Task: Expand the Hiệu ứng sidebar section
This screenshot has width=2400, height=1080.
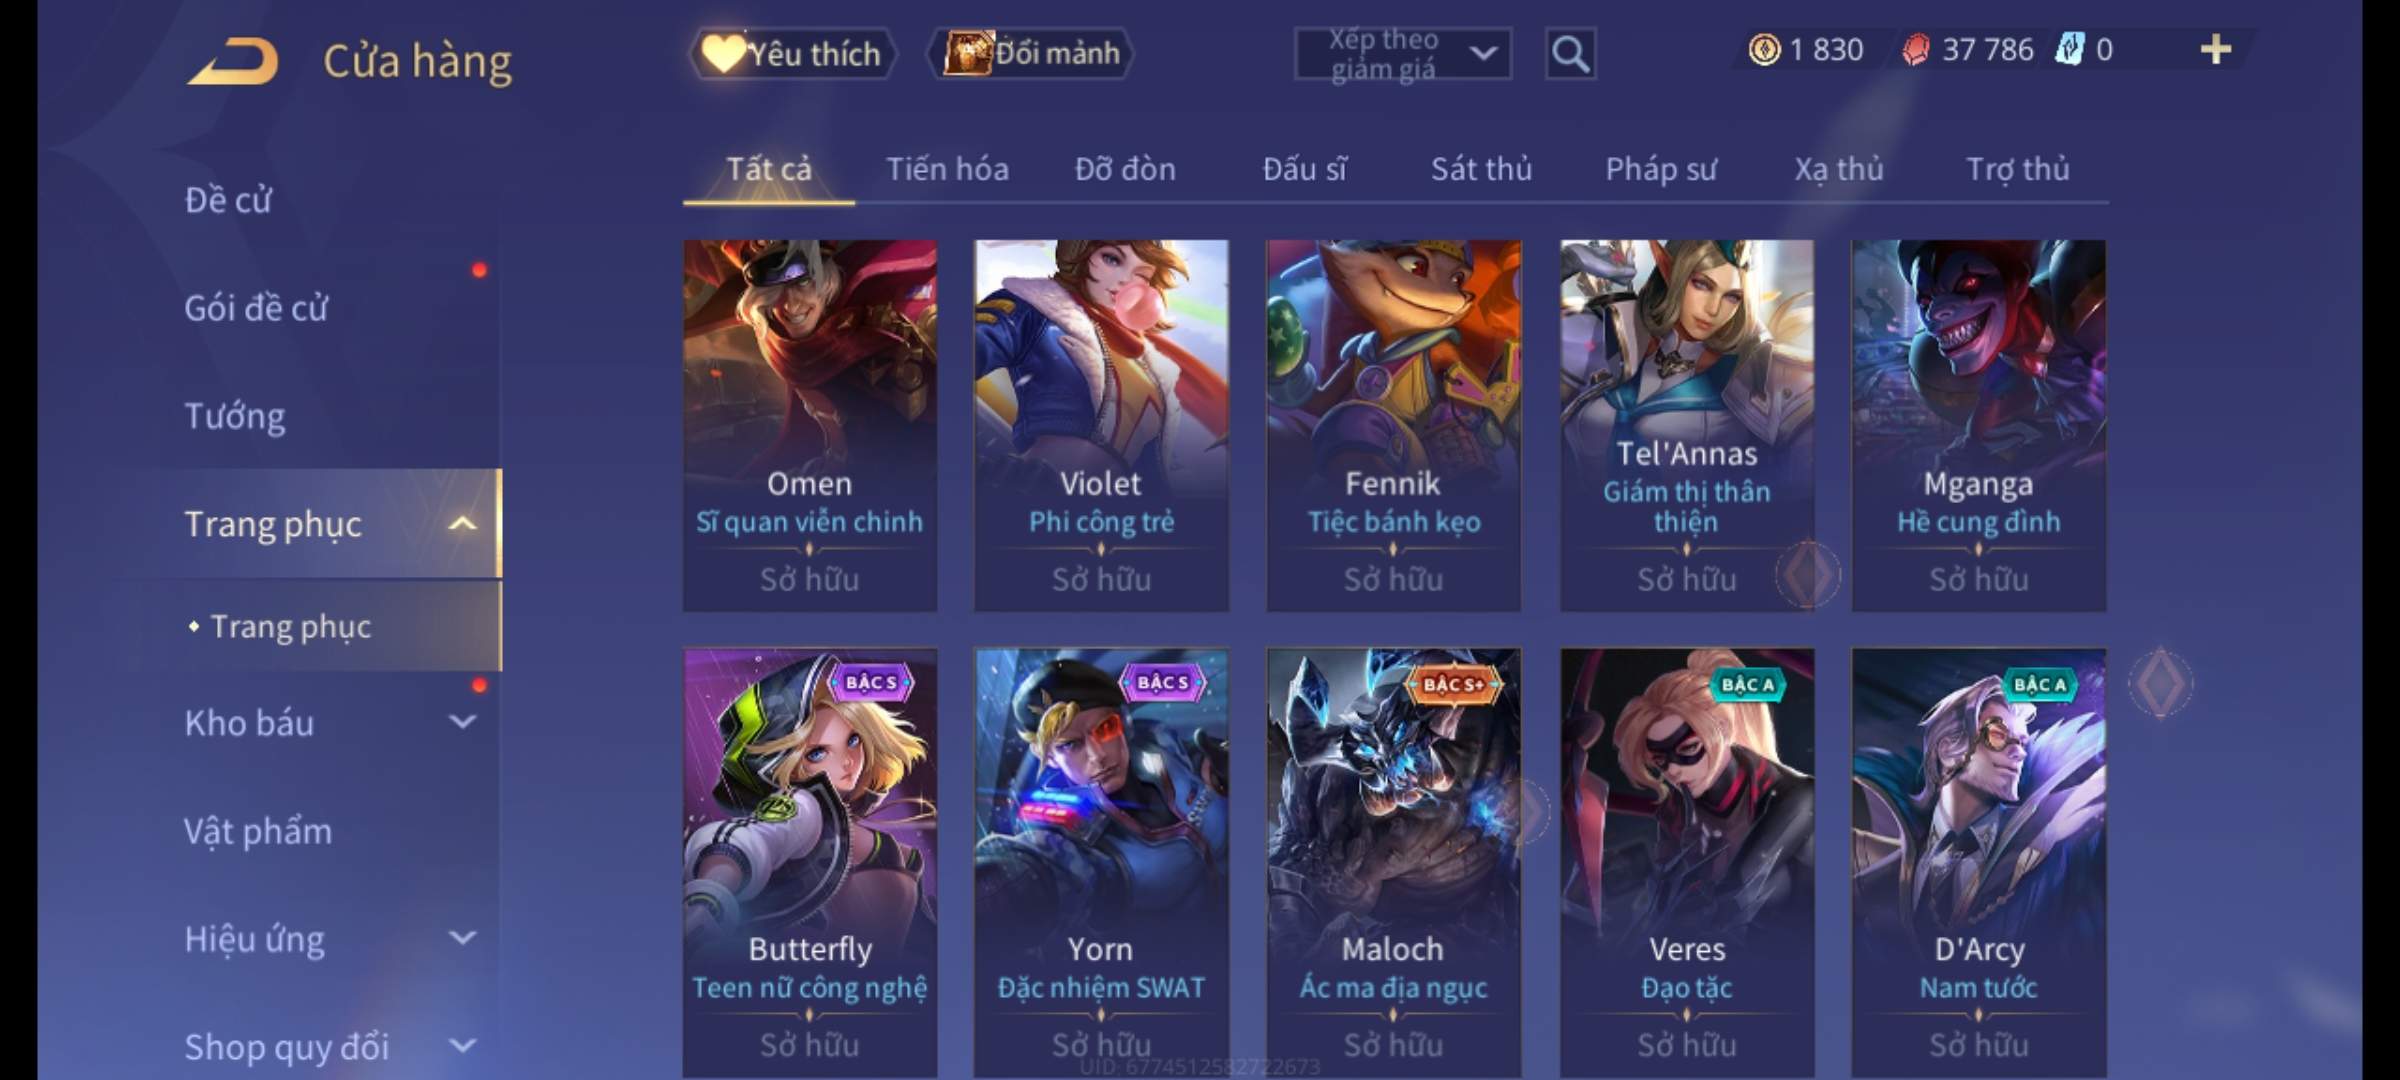Action: (462, 938)
